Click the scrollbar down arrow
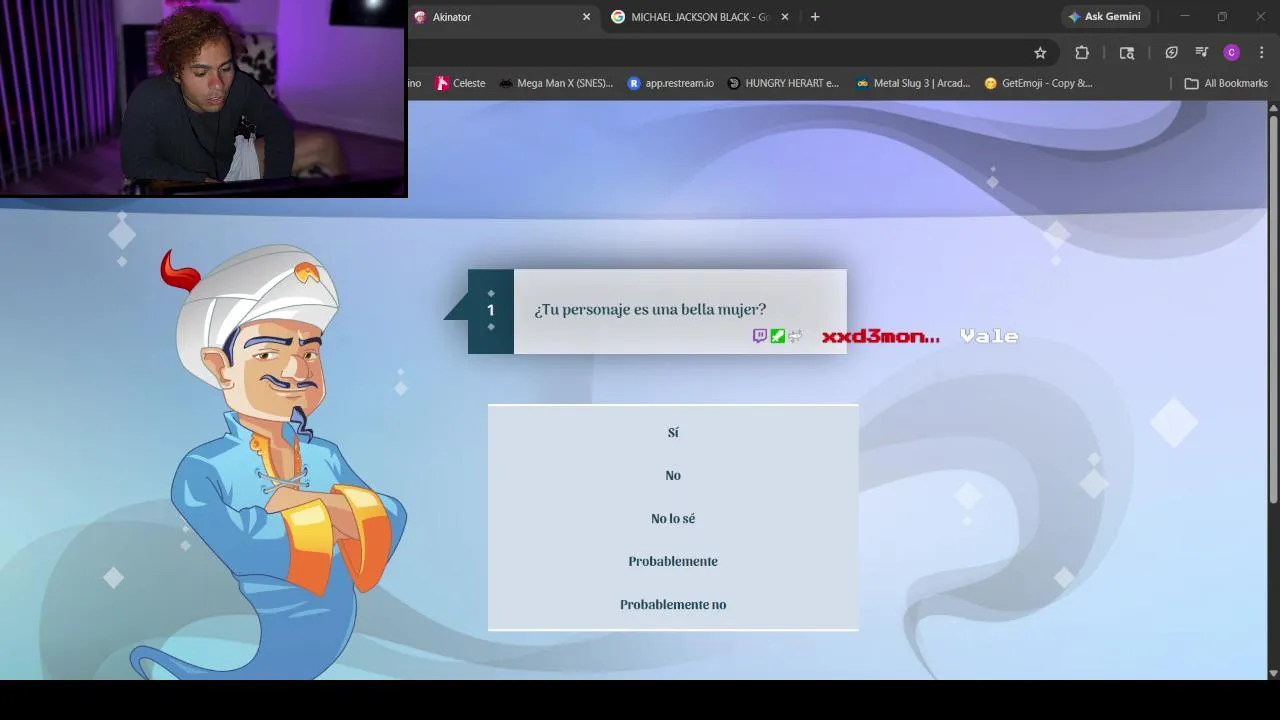 tap(1273, 673)
